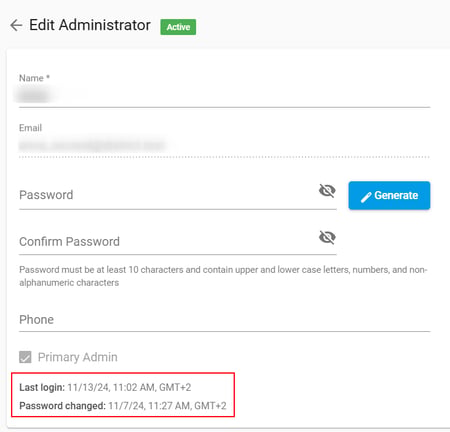Click the password requirements hint text
Viewport: 450px width, 432px height.
[x=223, y=276]
